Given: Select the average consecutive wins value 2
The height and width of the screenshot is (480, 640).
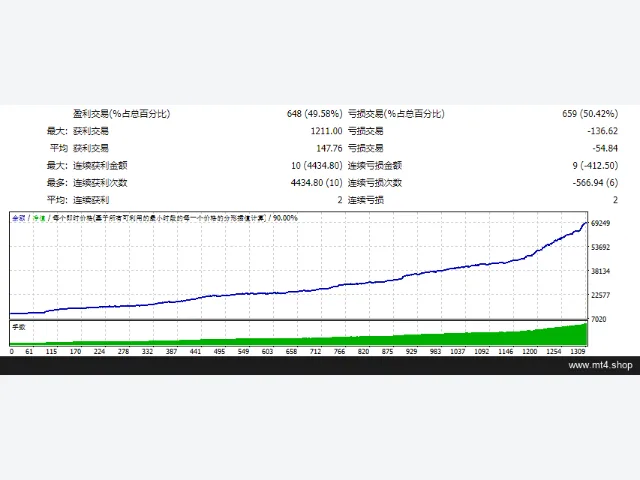Looking at the screenshot, I should tap(340, 200).
